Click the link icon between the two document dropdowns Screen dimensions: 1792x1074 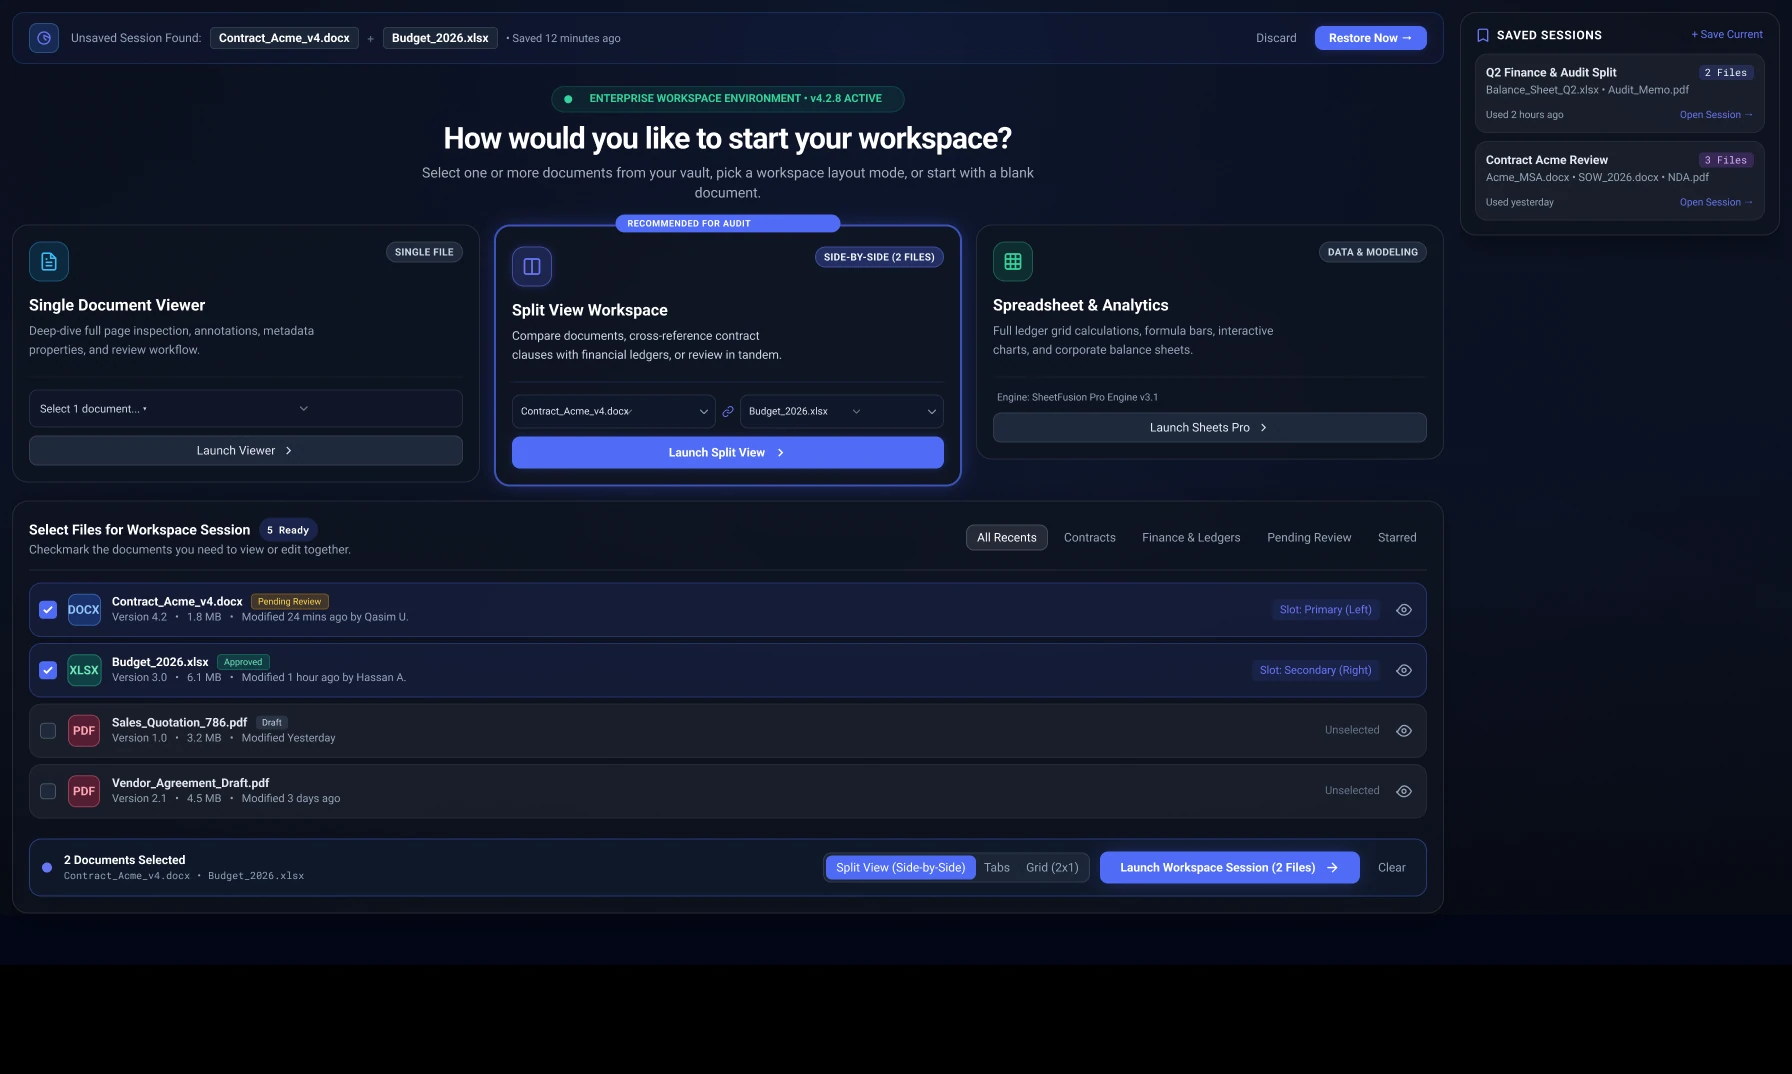coord(728,411)
